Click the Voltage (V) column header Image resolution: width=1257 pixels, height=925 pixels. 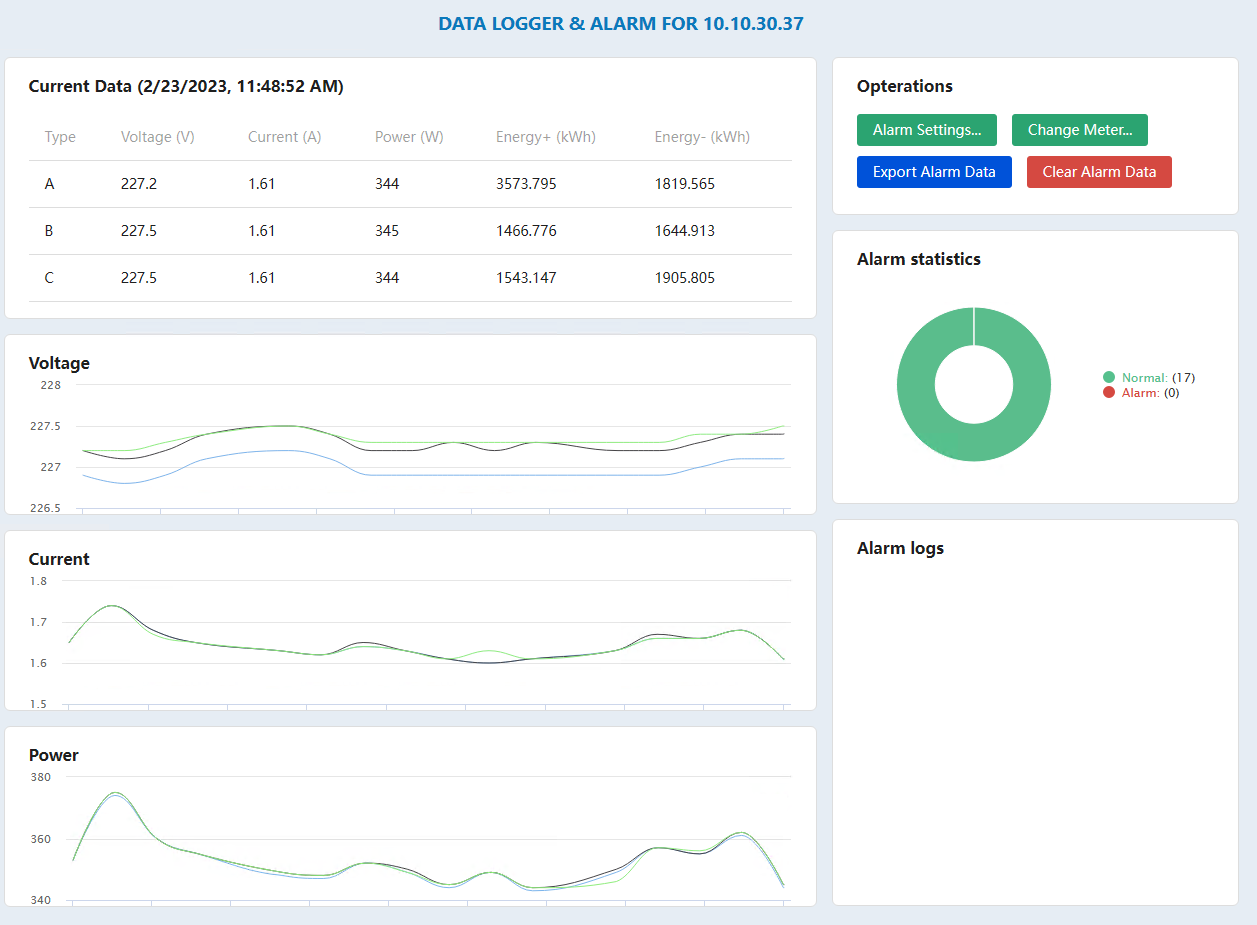(157, 136)
